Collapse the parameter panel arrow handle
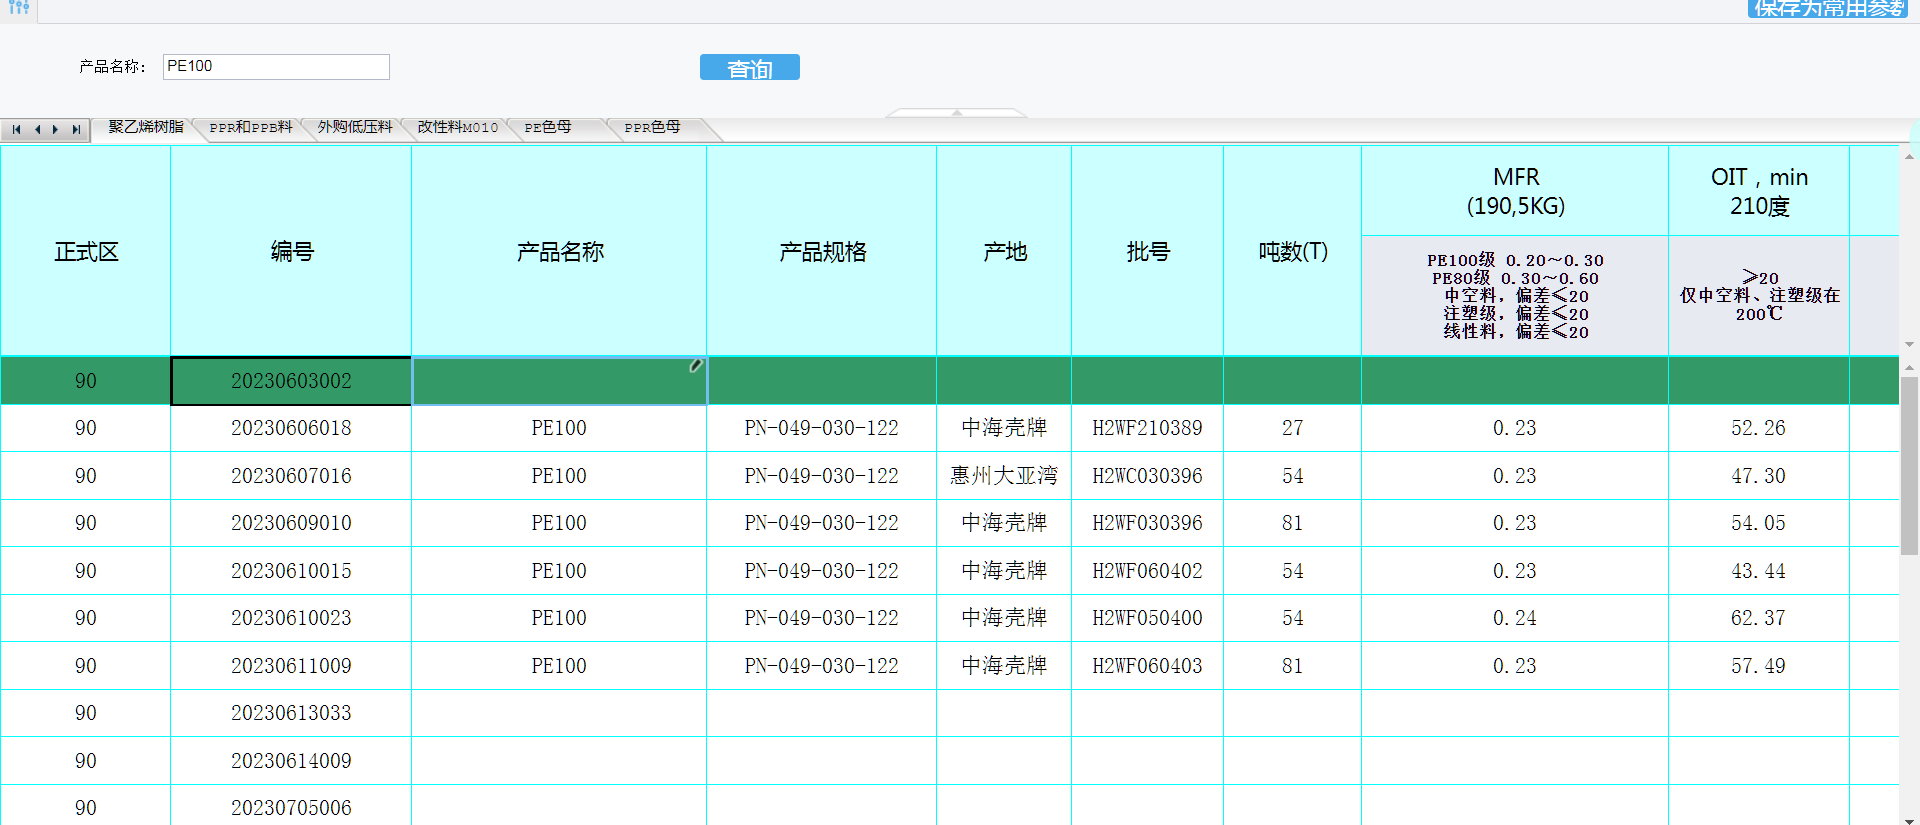1920x825 pixels. point(957,112)
